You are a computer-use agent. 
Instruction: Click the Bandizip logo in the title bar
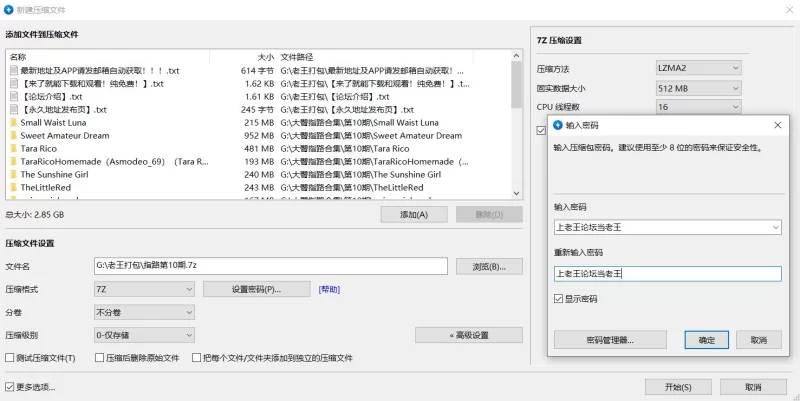click(8, 10)
